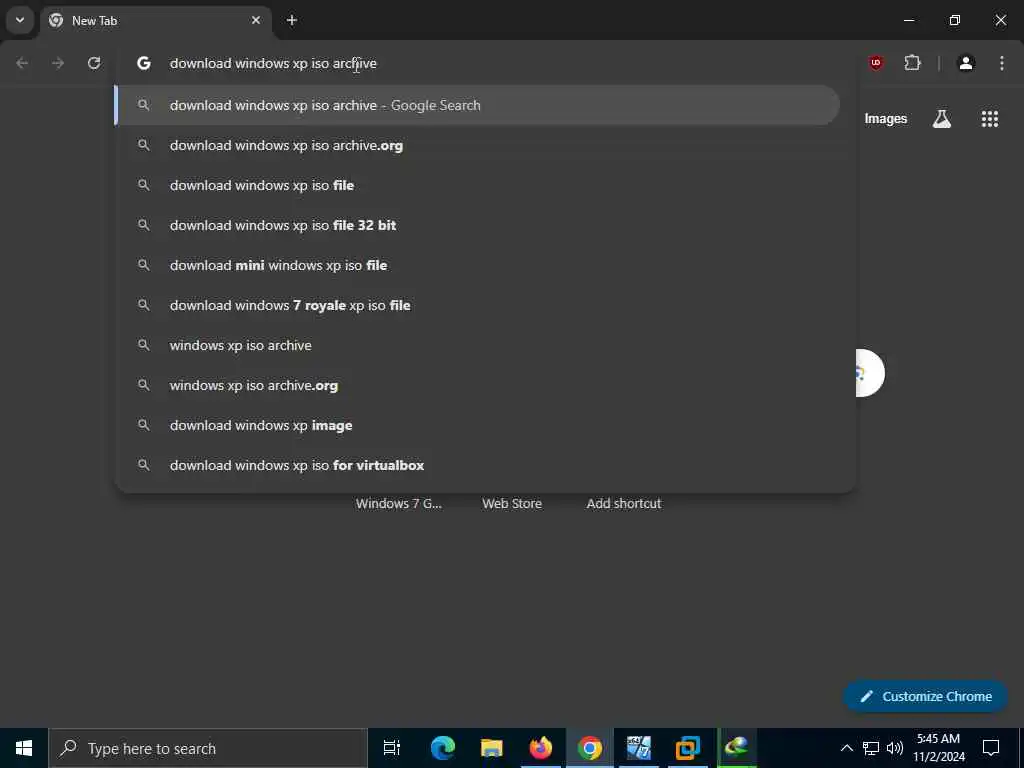Open the notification center icon

pos(991,748)
